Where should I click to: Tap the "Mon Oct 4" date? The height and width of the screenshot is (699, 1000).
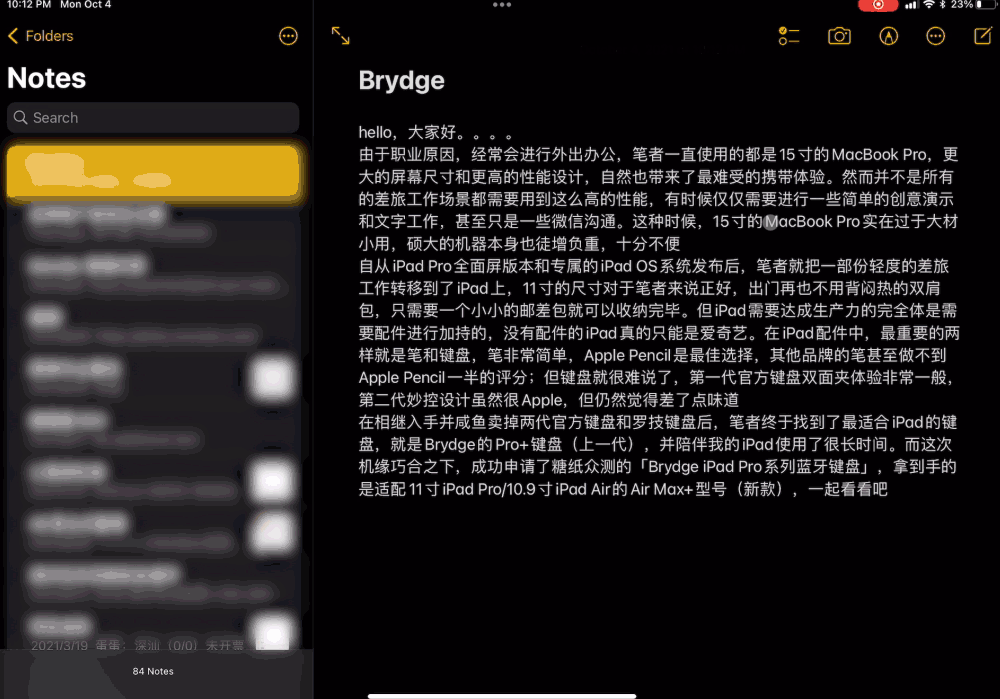click(85, 5)
